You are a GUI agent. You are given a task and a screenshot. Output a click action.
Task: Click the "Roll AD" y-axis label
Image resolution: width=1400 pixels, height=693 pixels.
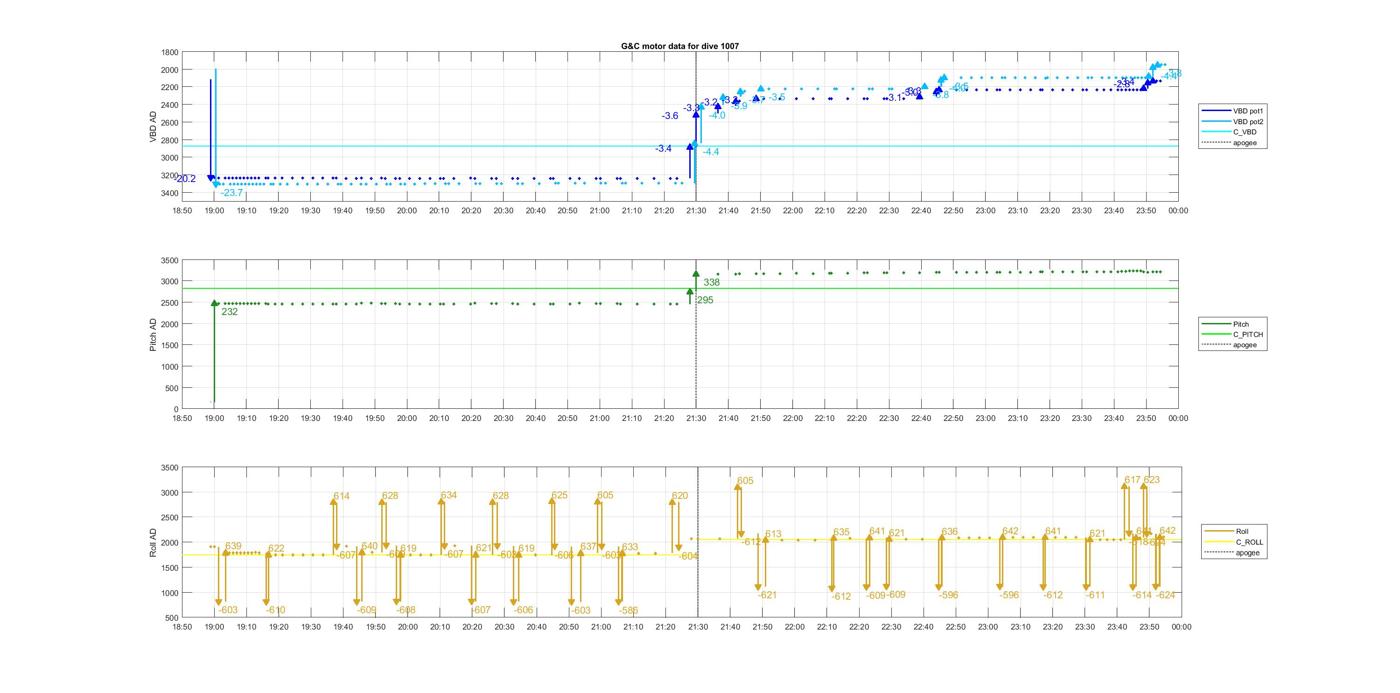coord(154,543)
